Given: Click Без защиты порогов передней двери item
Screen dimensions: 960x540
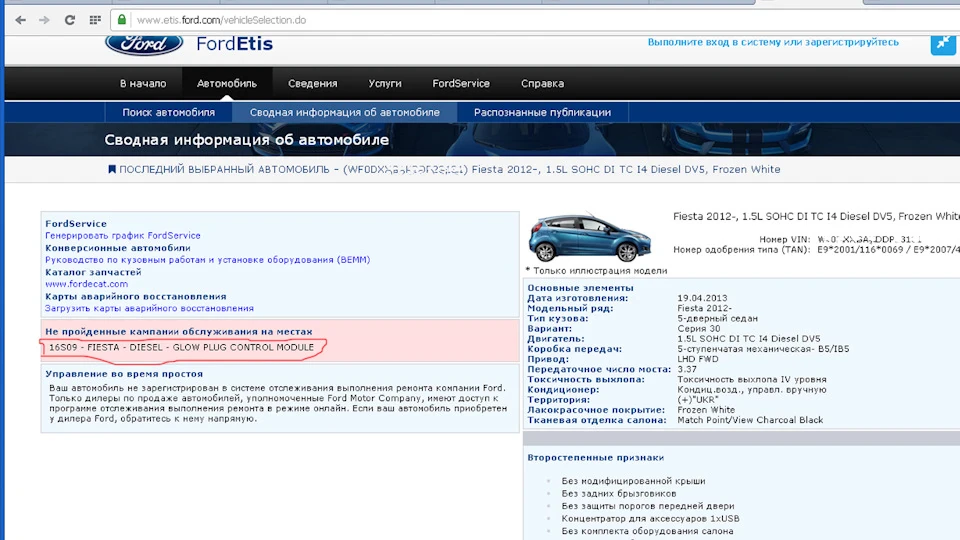Looking at the screenshot, I should 648,506.
